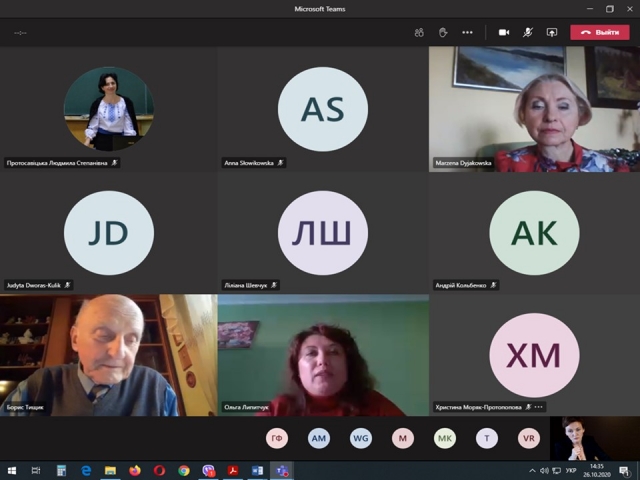Viewport: 640px width, 480px height.
Task: Select the XM avatar of Христина Моряк-Протопопова
Action: [x=534, y=355]
